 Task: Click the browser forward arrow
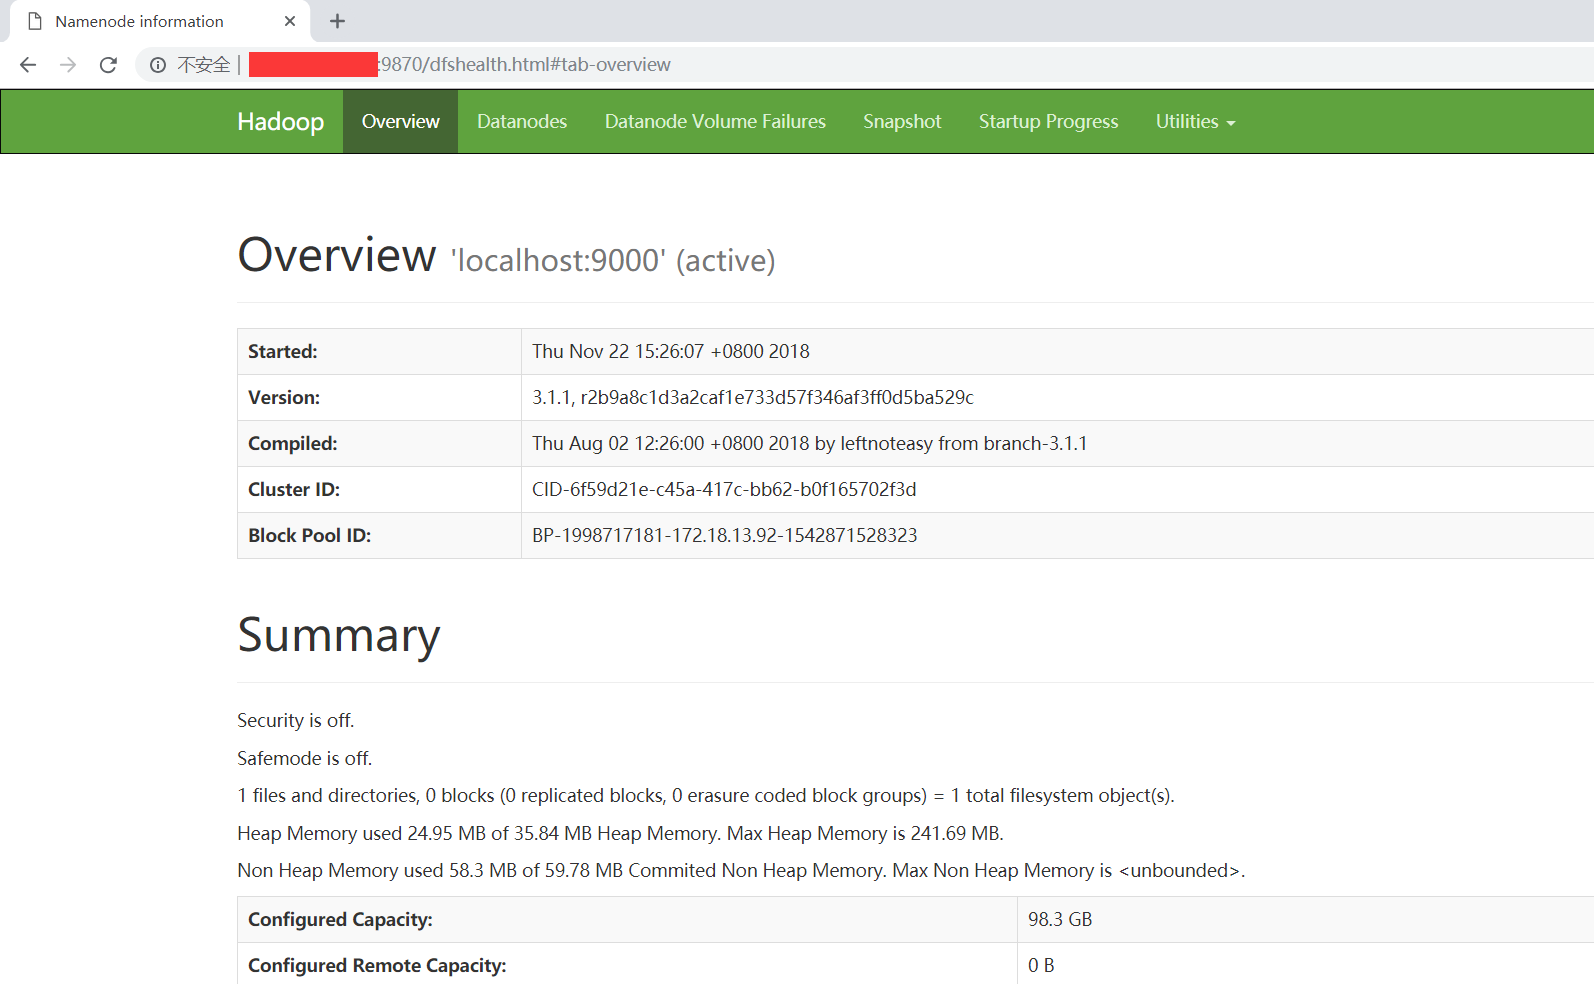point(68,65)
